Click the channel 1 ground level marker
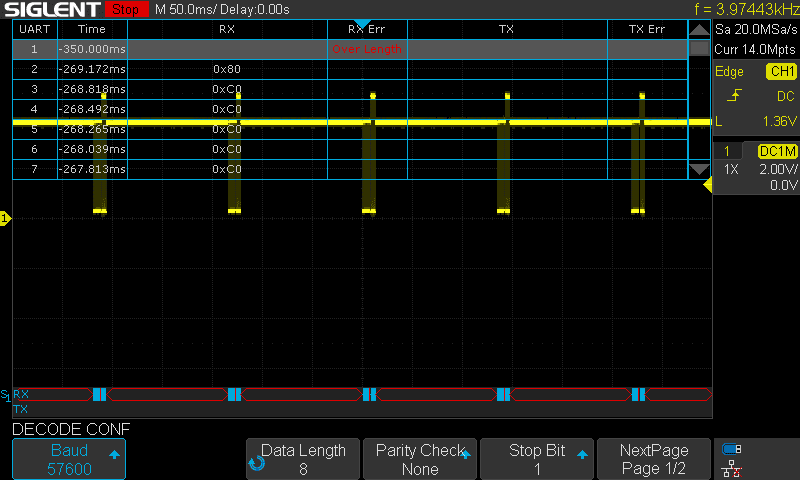Viewport: 800px width, 480px height. pyautogui.click(x=5, y=218)
